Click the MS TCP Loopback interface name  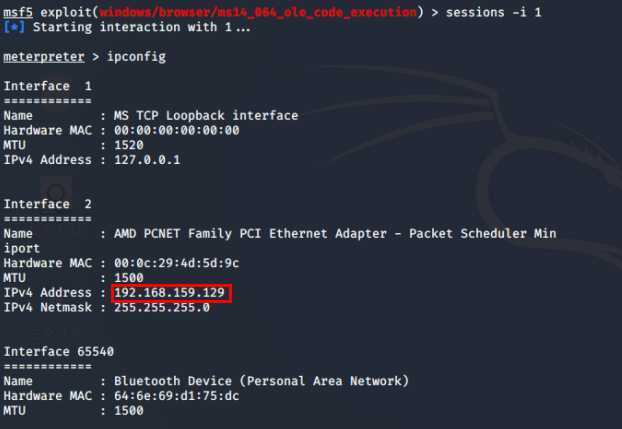(x=205, y=115)
